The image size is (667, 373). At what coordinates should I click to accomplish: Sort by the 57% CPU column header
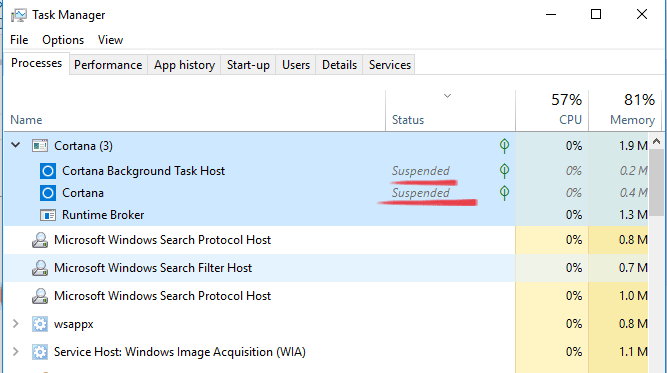click(552, 111)
